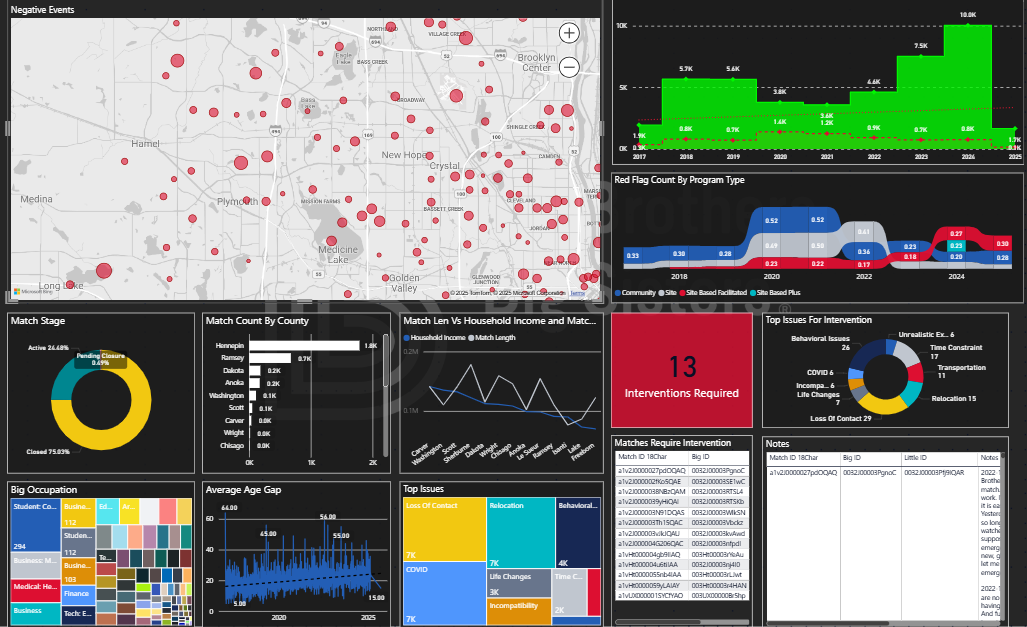Image resolution: width=1027 pixels, height=627 pixels.
Task: Open the Terms link on the map
Action: click(577, 293)
